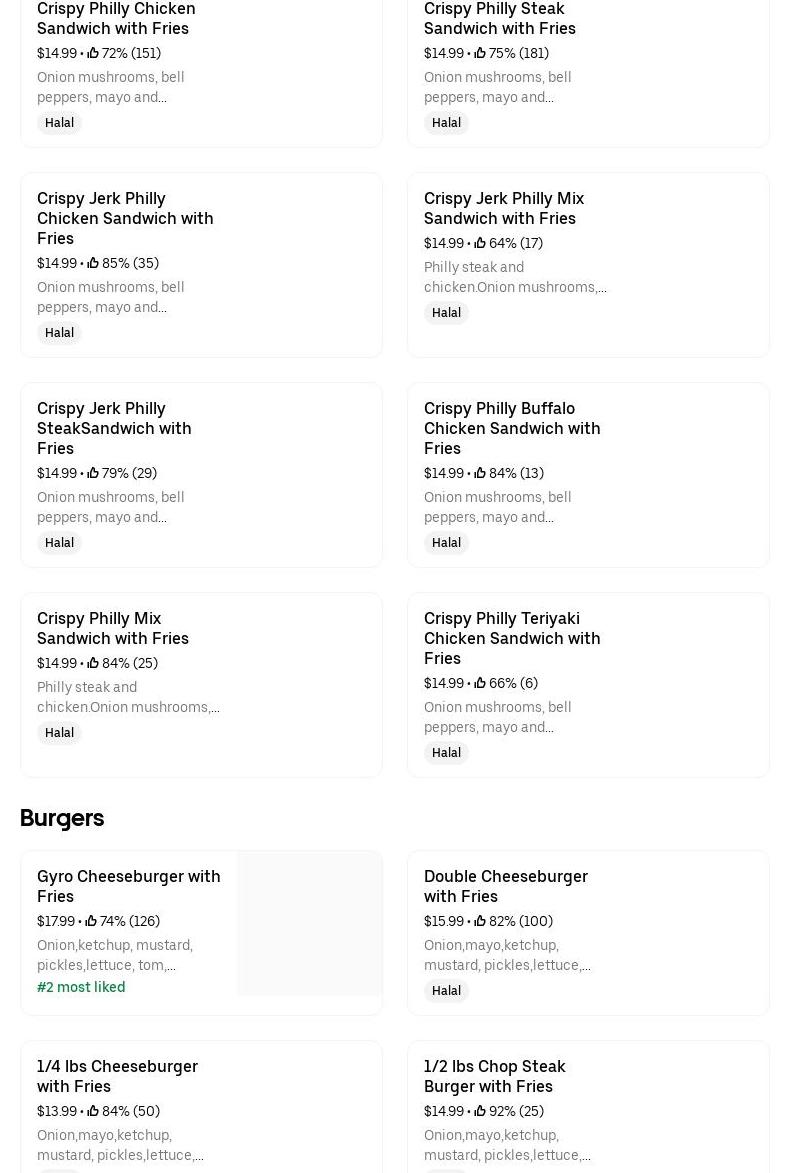The height and width of the screenshot is (1173, 804).
Task: Open Crispy Jerk Philly SteakSandwich with Fries
Action: click(x=114, y=428)
